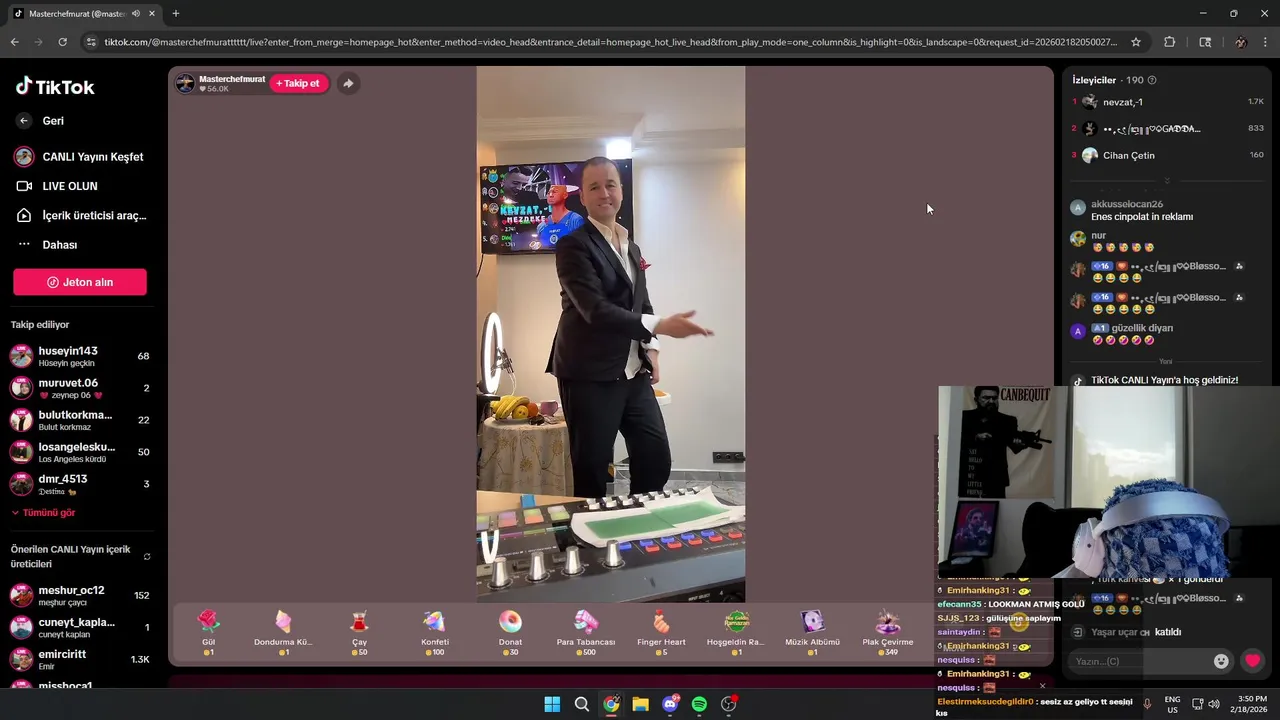The width and height of the screenshot is (1280, 720).
Task: Expand the Tümünü gör list
Action: [43, 513]
